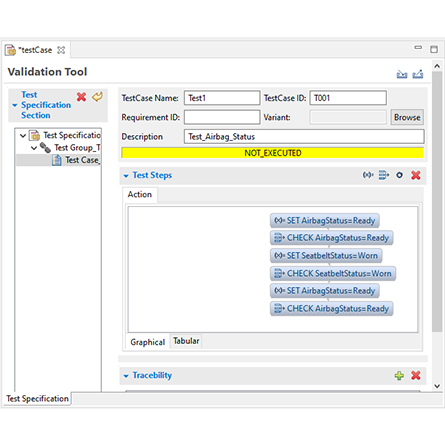Click the add SET step icon in Test Steps

(368, 175)
